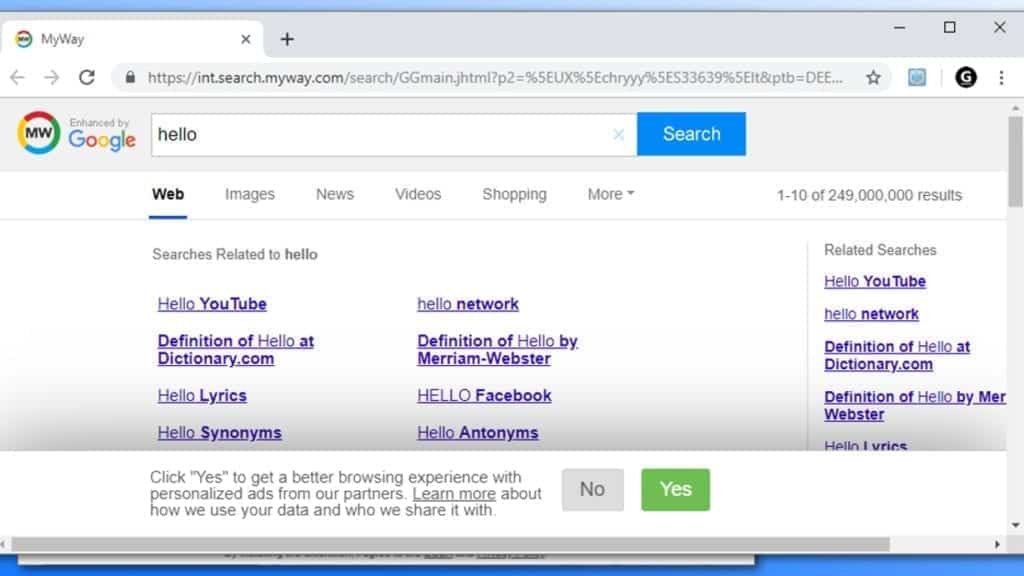
Task: Open Hello Synonyms link
Action: (219, 432)
